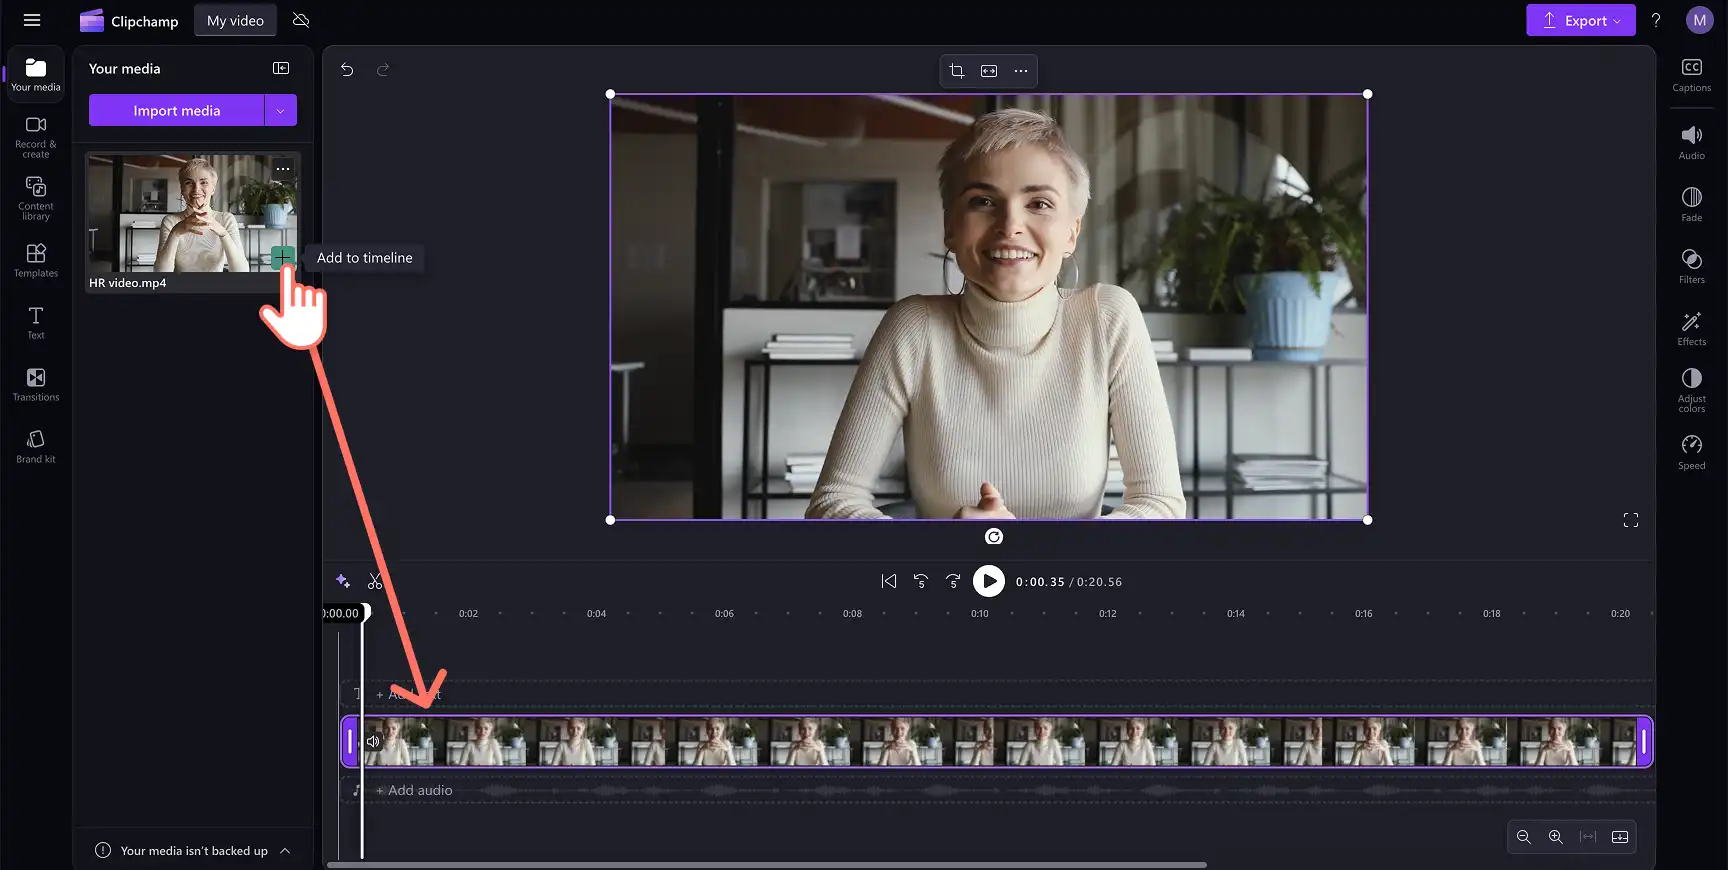Open the Brand kit tab
The height and width of the screenshot is (870, 1728).
tap(36, 447)
